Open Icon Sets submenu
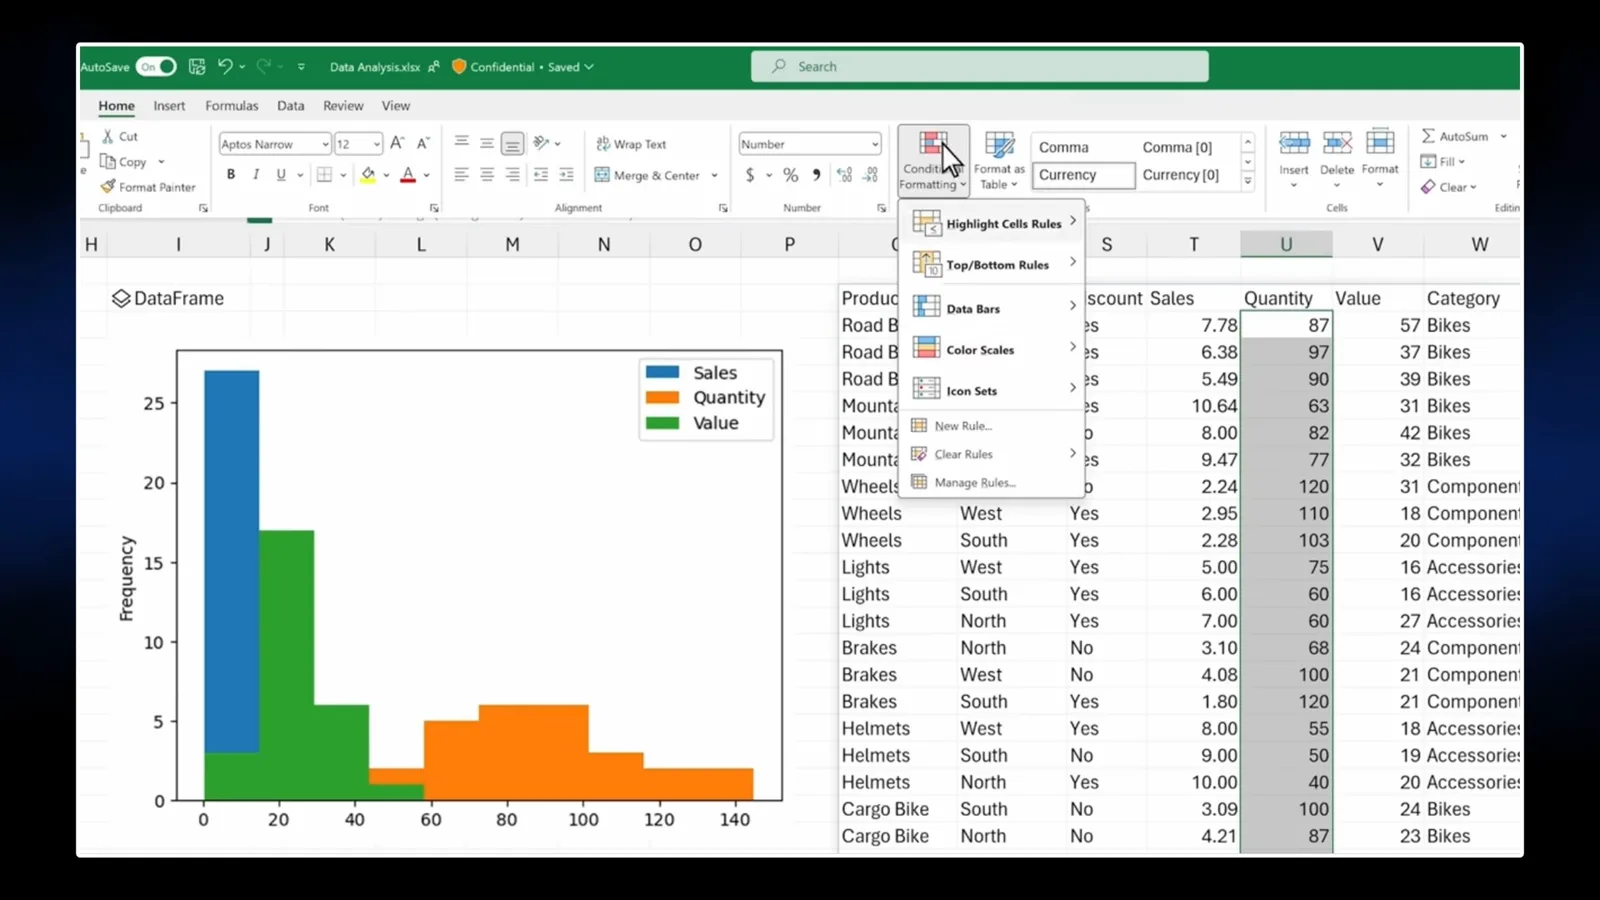1600x900 pixels. point(992,390)
